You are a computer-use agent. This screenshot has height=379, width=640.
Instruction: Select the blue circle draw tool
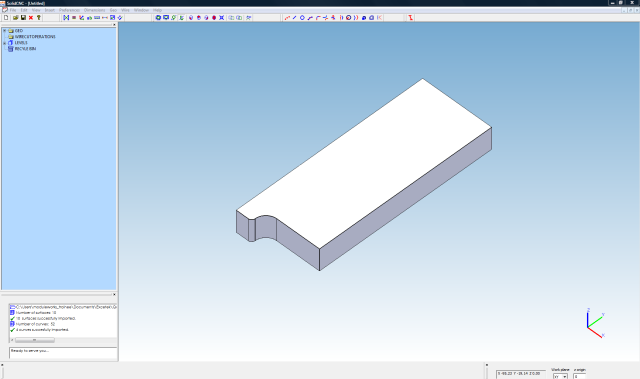302,18
